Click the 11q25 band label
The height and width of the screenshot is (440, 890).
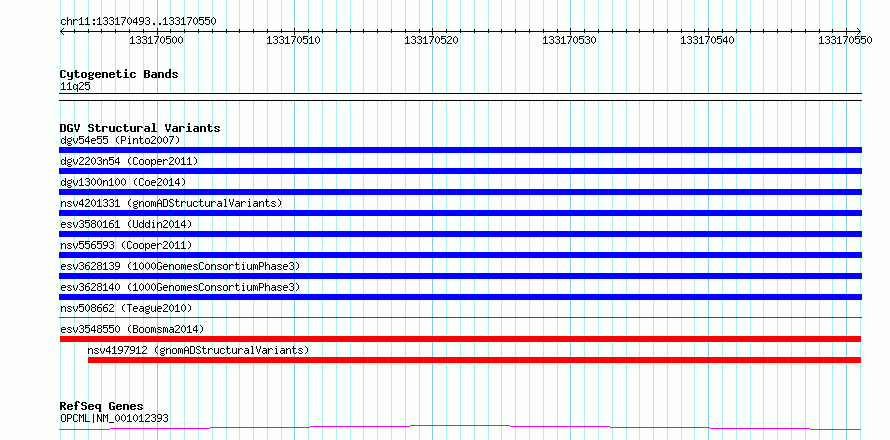pyautogui.click(x=75, y=87)
